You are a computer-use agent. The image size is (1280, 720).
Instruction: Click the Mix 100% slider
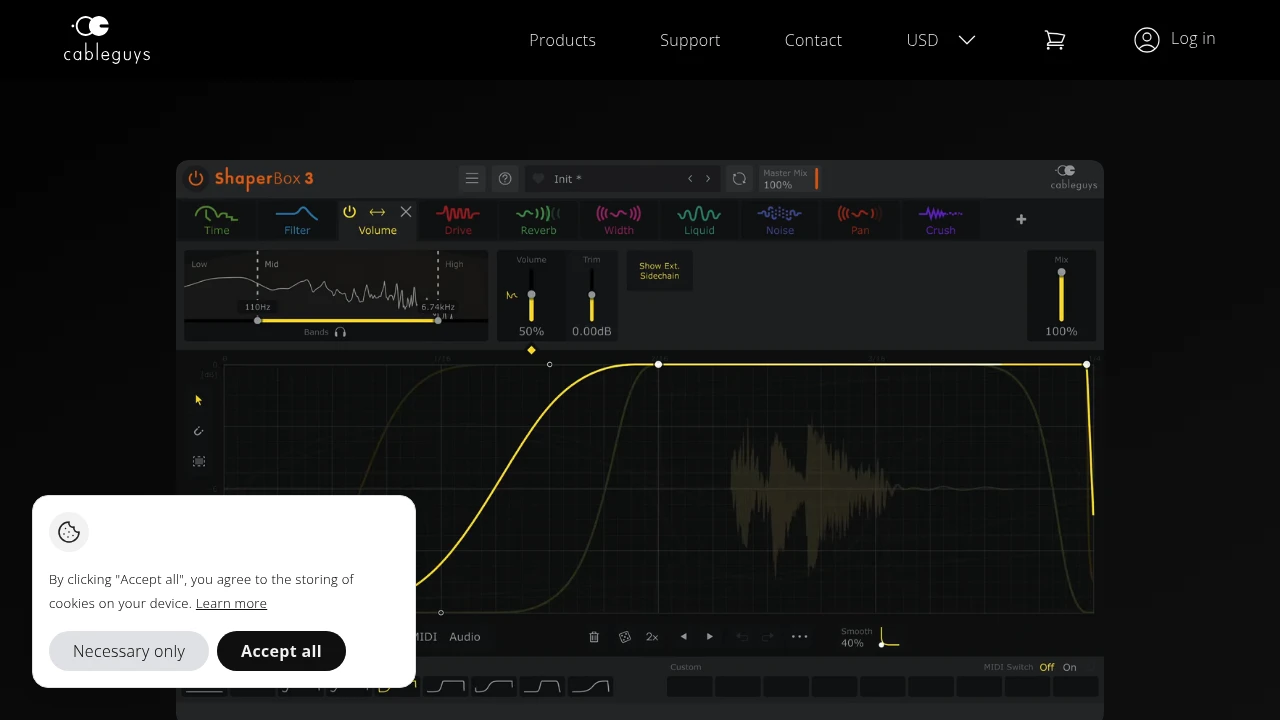(1061, 297)
